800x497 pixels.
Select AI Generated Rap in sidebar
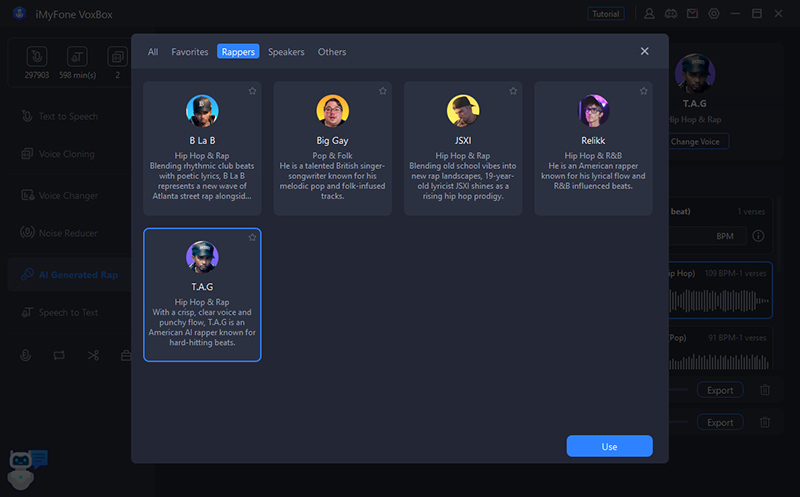tap(69, 275)
